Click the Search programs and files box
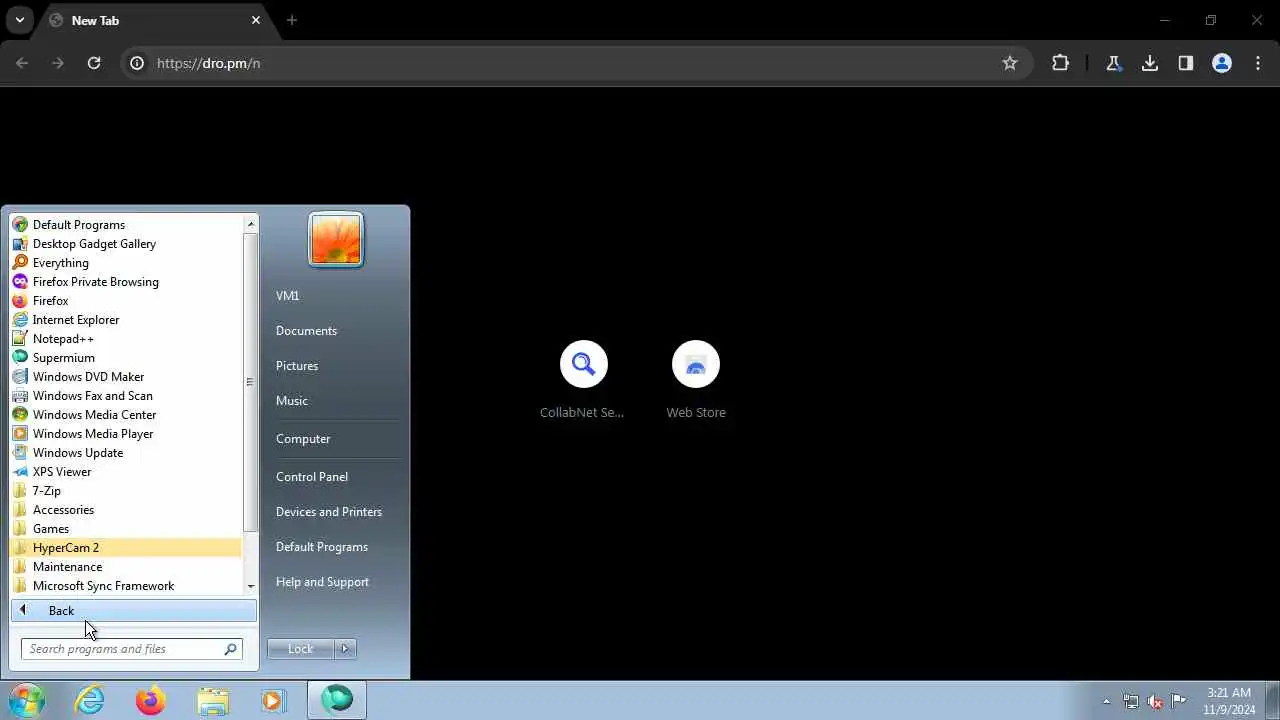Image resolution: width=1280 pixels, height=720 pixels. point(131,649)
